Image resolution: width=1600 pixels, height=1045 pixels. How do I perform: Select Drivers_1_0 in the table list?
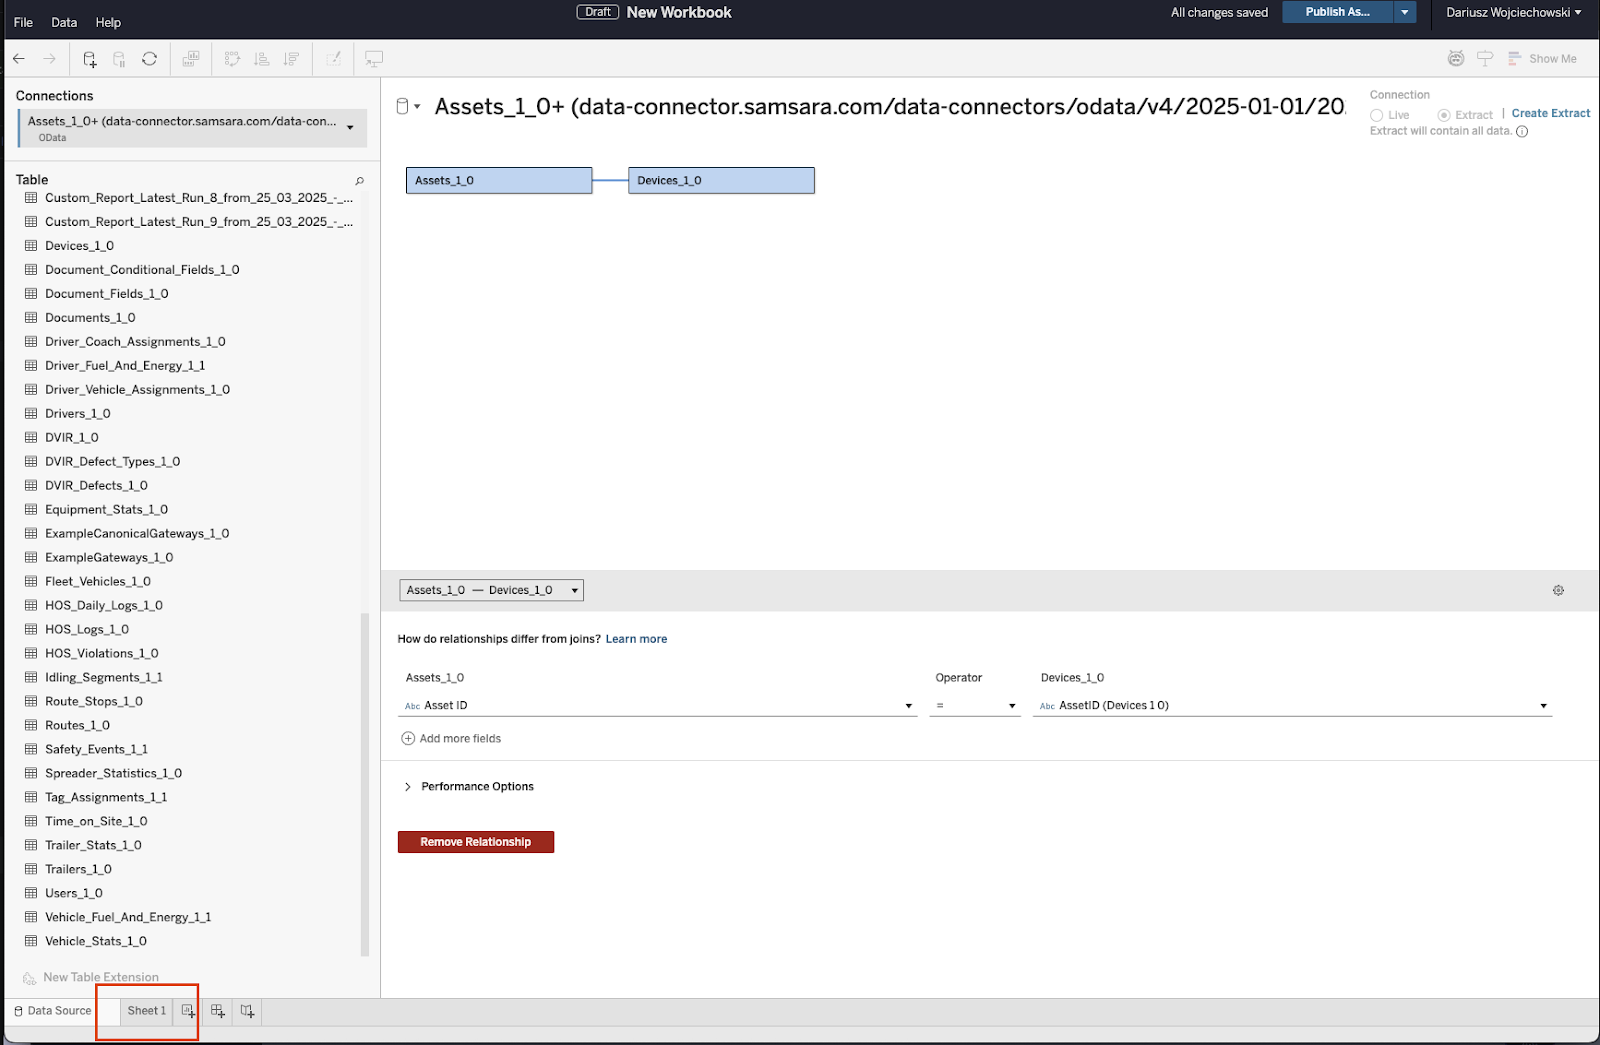(78, 414)
